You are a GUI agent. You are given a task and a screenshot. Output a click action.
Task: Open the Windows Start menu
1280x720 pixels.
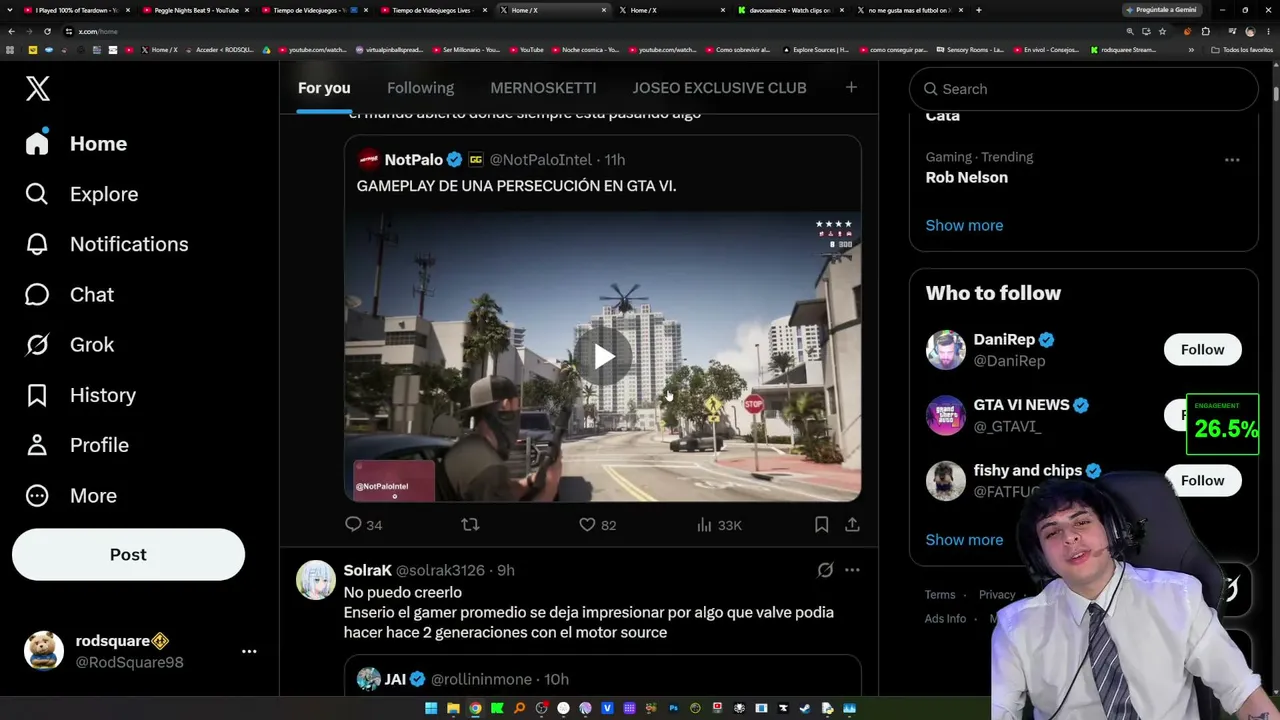pyautogui.click(x=431, y=709)
